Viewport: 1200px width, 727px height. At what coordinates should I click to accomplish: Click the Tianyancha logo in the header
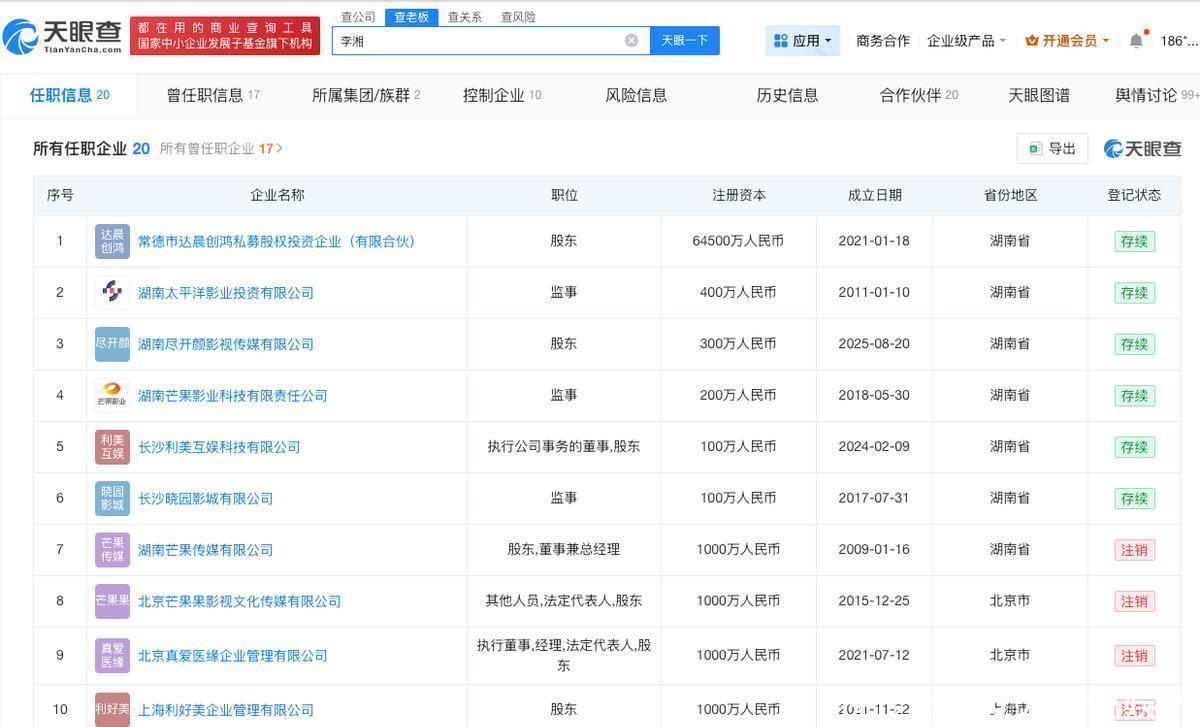click(62, 37)
